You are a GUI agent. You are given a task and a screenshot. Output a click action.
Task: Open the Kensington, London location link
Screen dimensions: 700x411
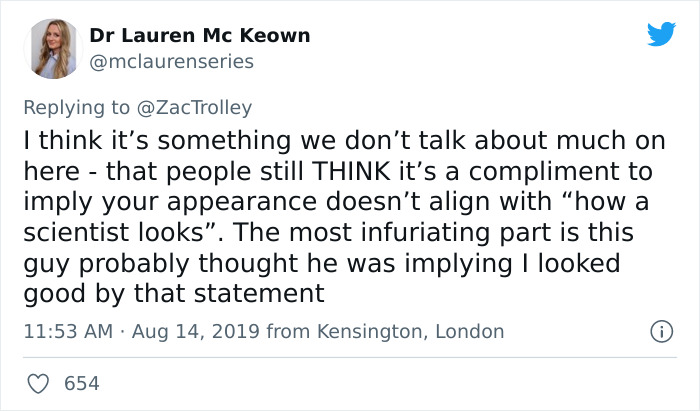(x=410, y=331)
